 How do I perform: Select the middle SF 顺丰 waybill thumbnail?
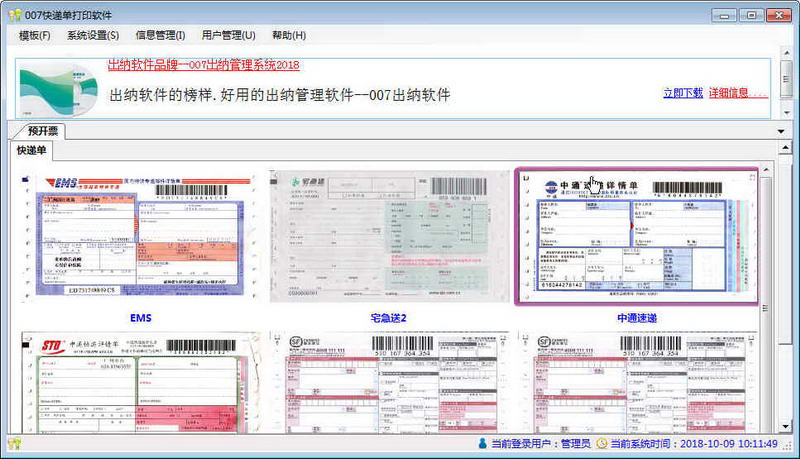tap(389, 384)
